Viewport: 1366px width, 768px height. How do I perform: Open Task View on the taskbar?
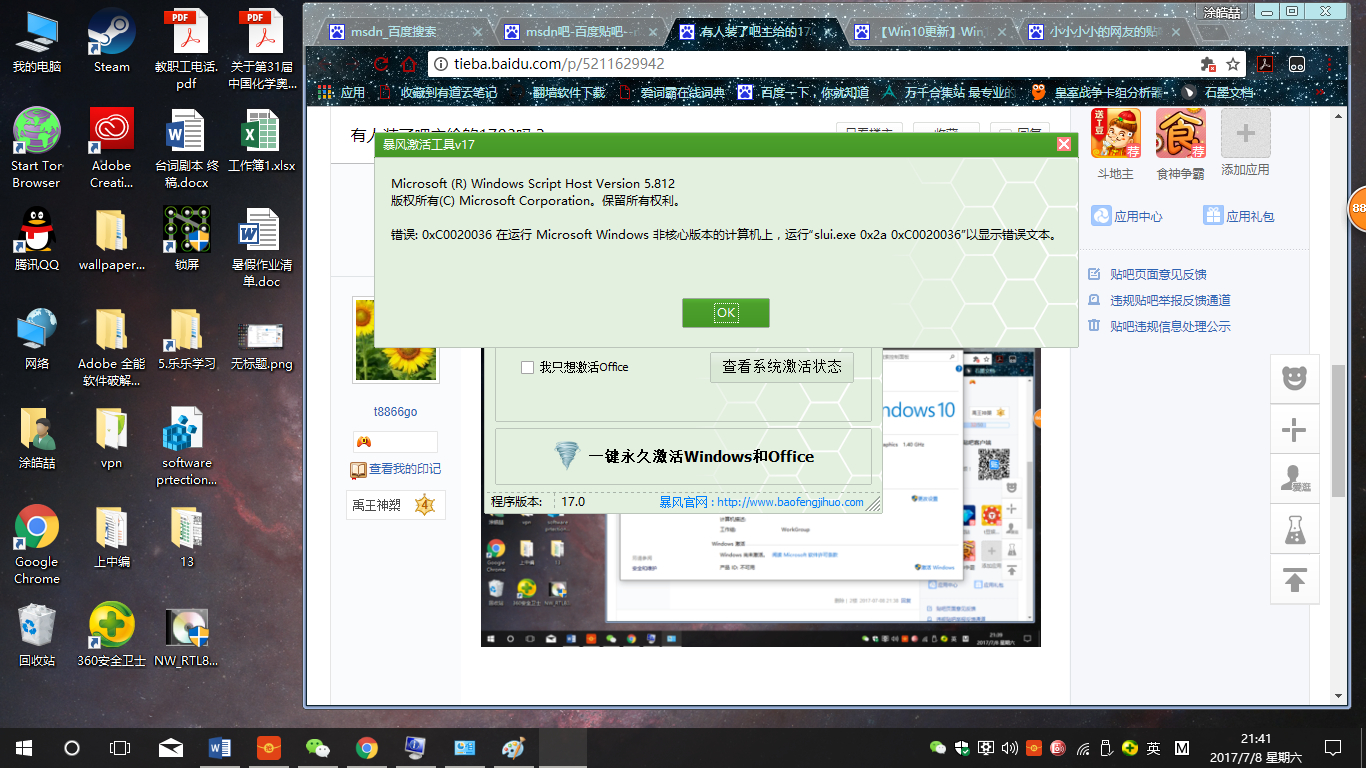(120, 748)
